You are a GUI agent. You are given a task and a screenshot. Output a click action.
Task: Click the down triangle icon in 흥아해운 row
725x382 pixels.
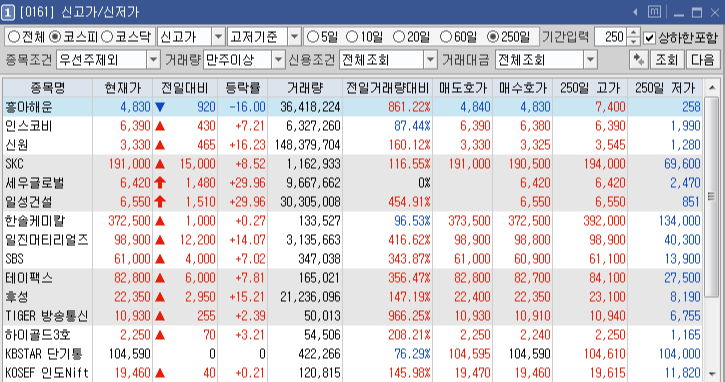(160, 107)
